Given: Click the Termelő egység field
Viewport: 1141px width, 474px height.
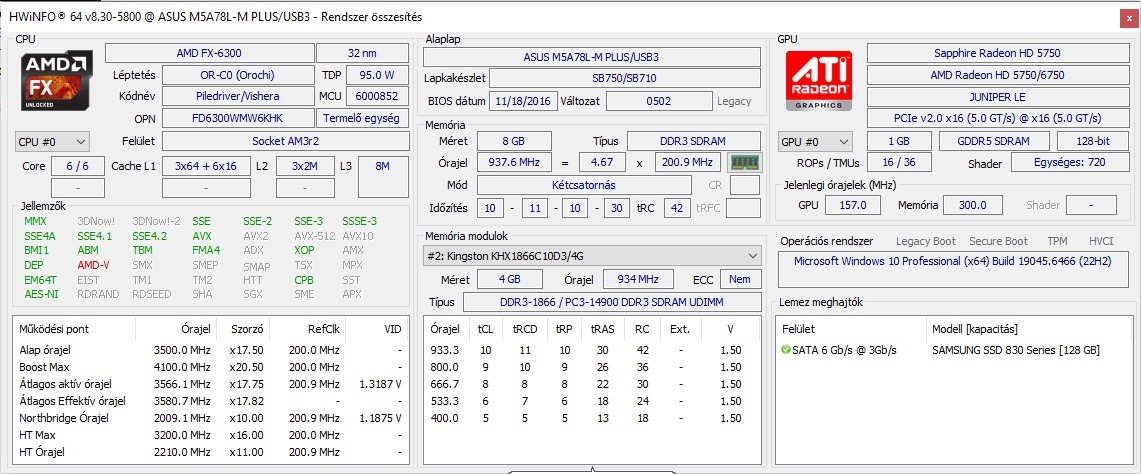Looking at the screenshot, I should pos(362,119).
